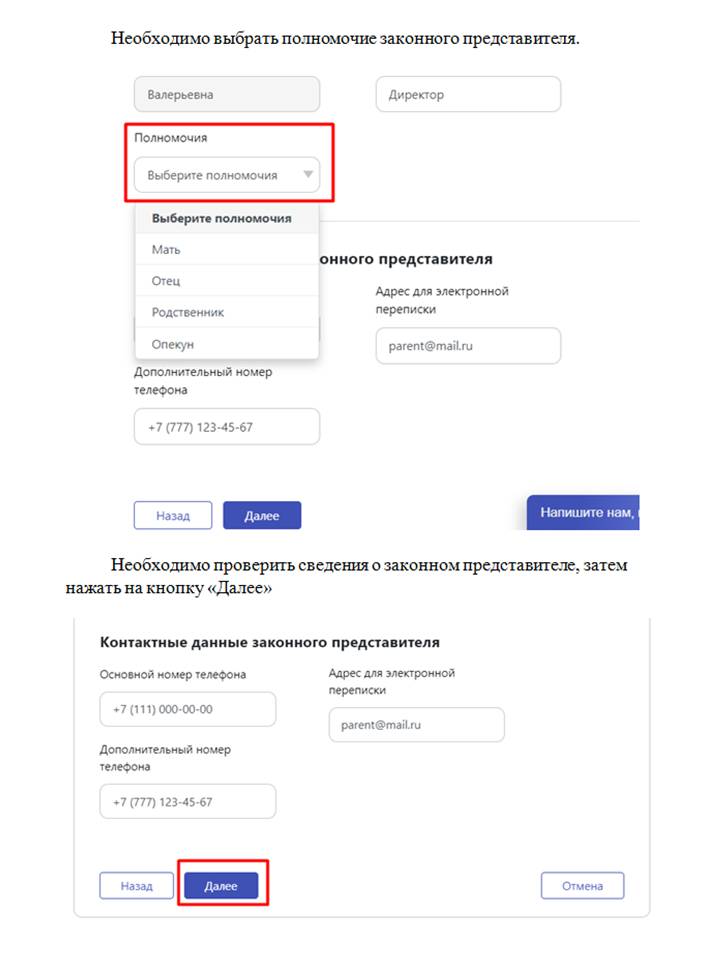Click the Отмена button
Image resolution: width=720 pixels, height=960 pixels.
[x=582, y=886]
